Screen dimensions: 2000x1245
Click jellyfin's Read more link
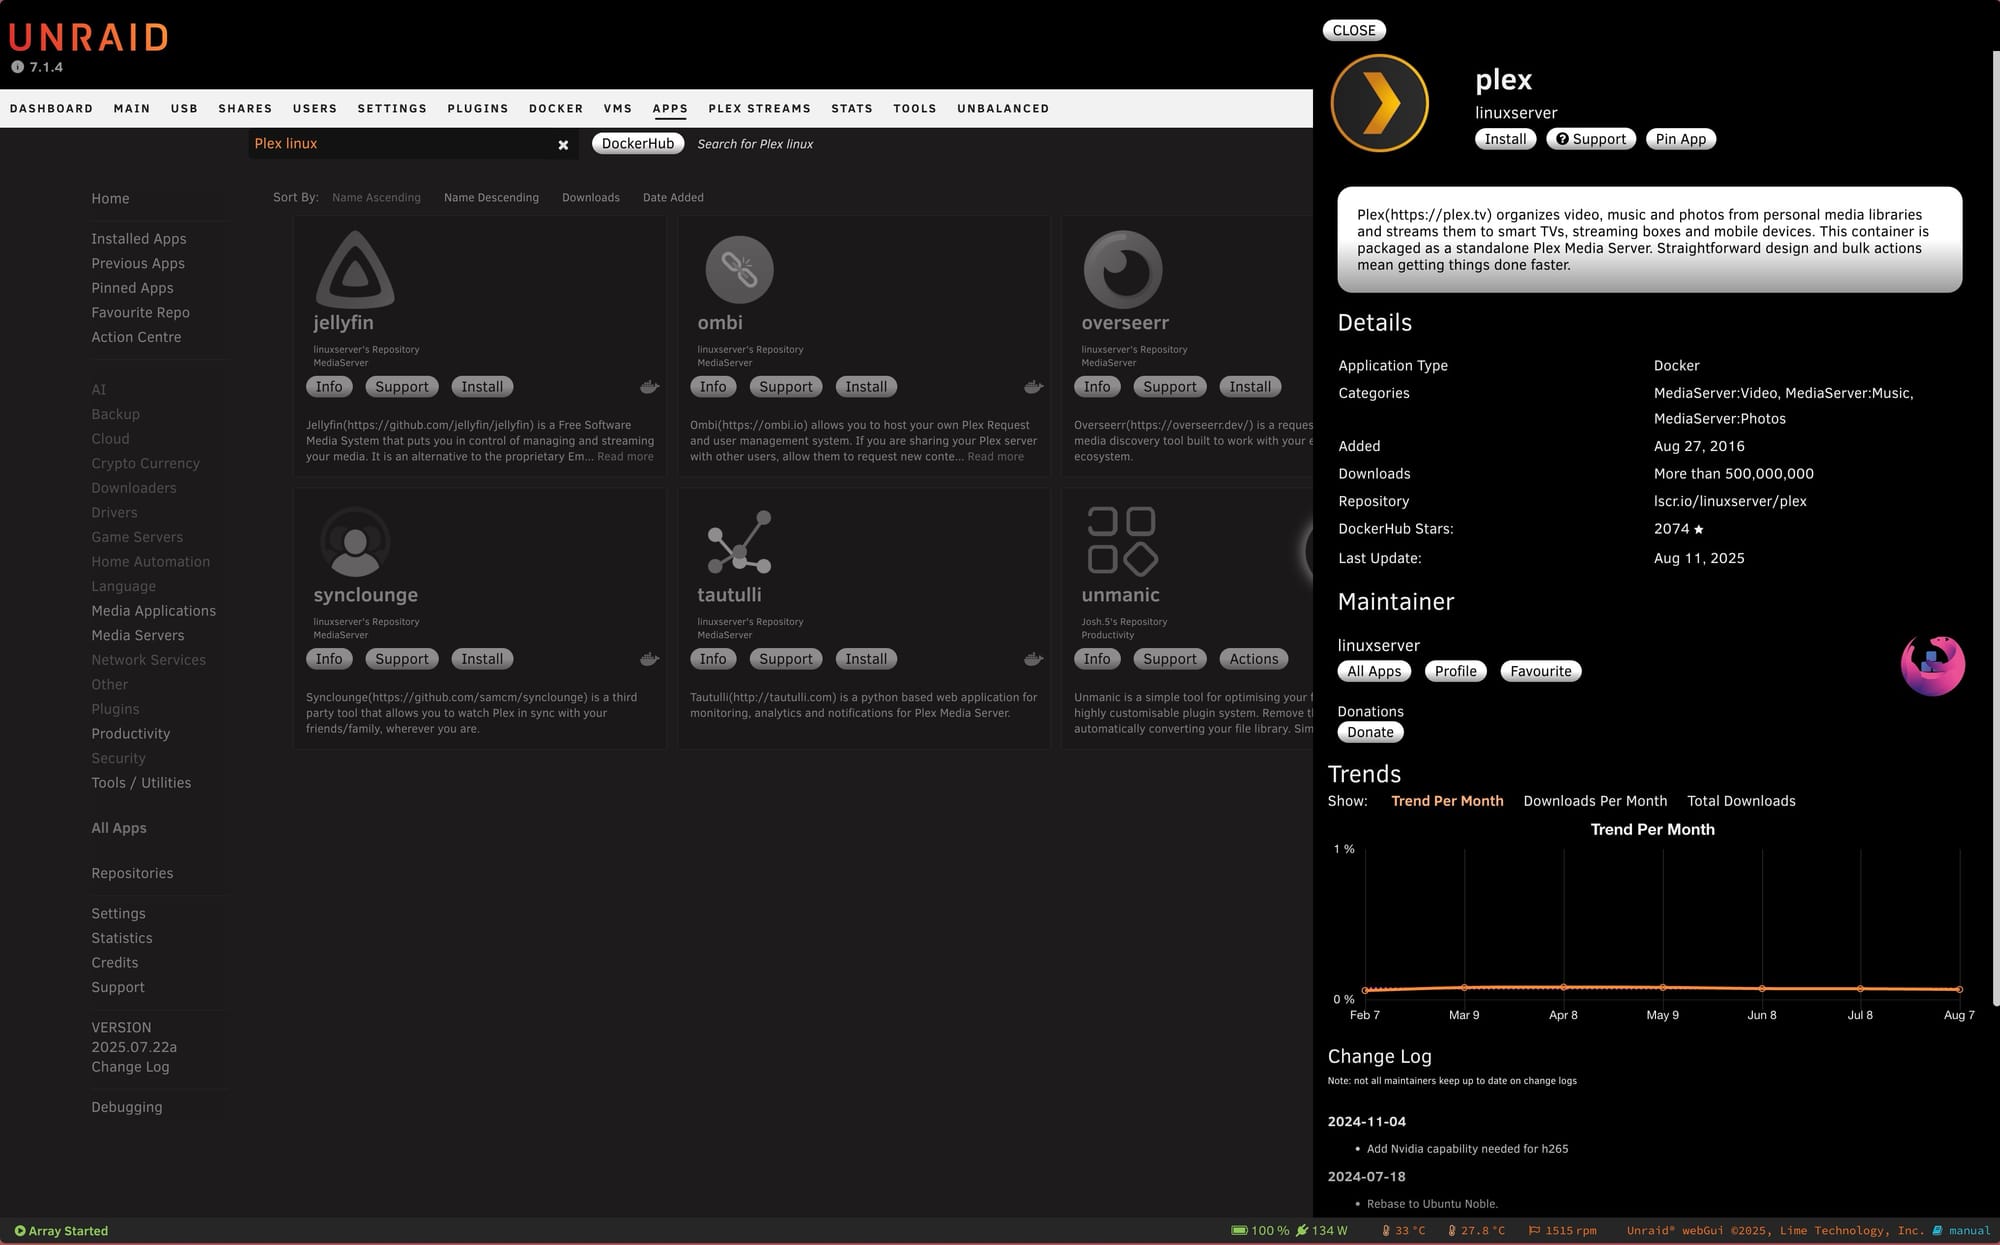pos(625,457)
